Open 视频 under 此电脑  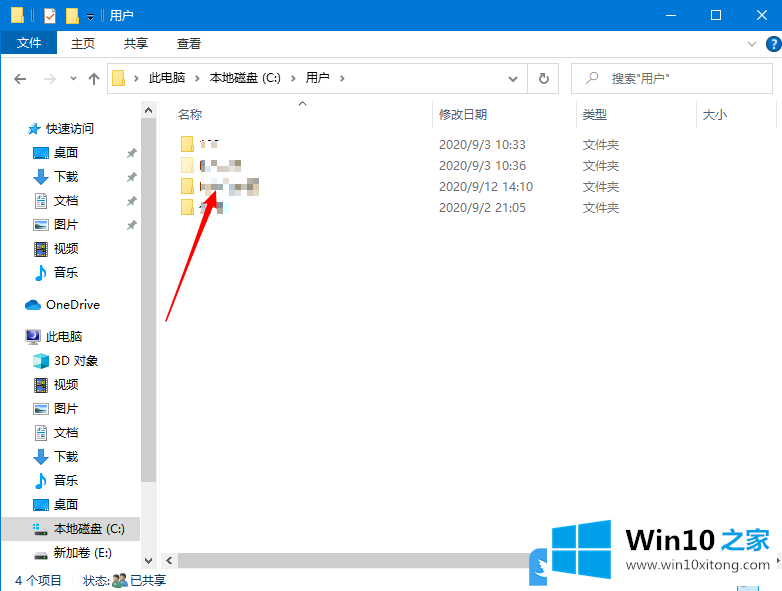66,385
